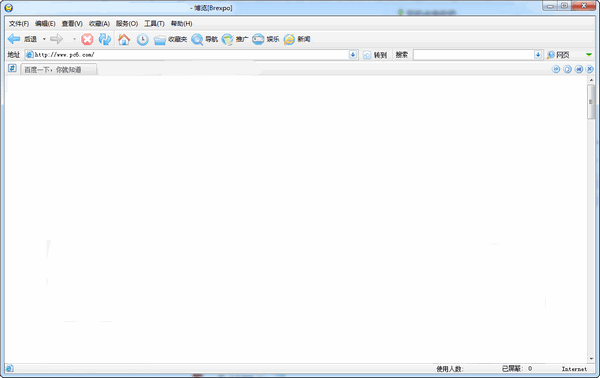
Task: Click the page scrollbar thumb
Action: click(591, 102)
